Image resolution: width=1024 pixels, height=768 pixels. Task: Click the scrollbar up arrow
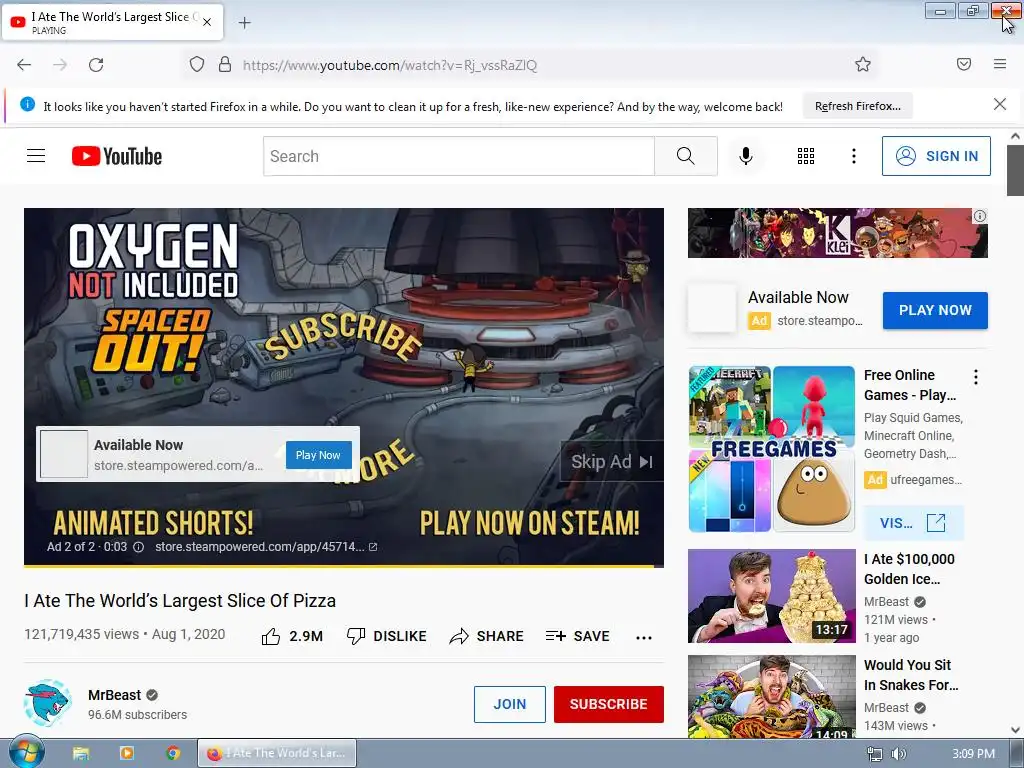point(1015,136)
